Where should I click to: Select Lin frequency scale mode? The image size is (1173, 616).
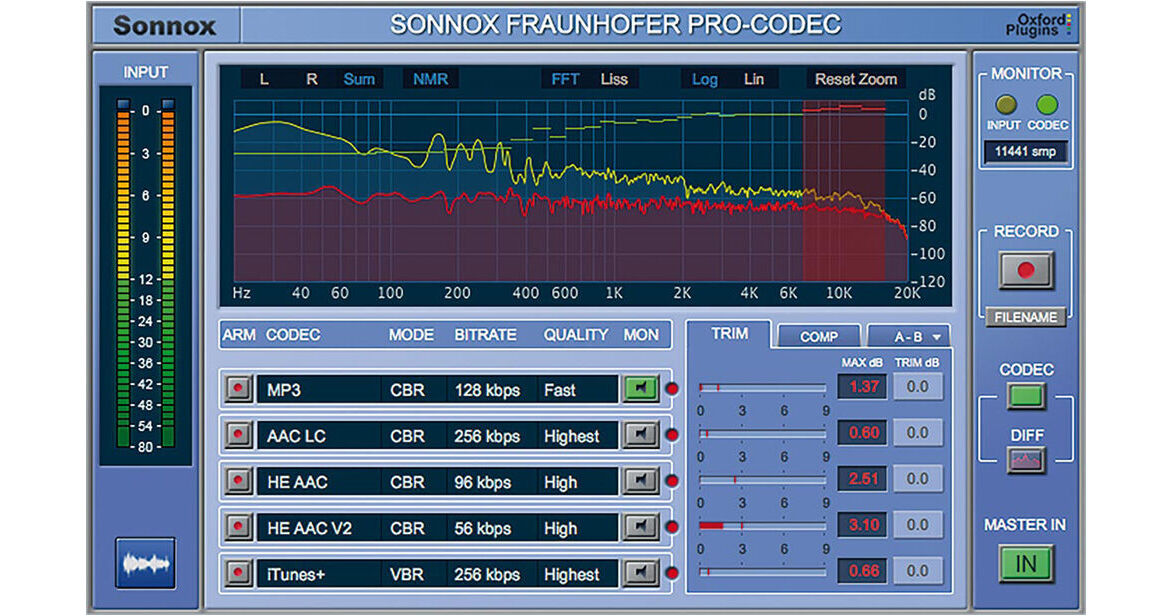click(755, 78)
